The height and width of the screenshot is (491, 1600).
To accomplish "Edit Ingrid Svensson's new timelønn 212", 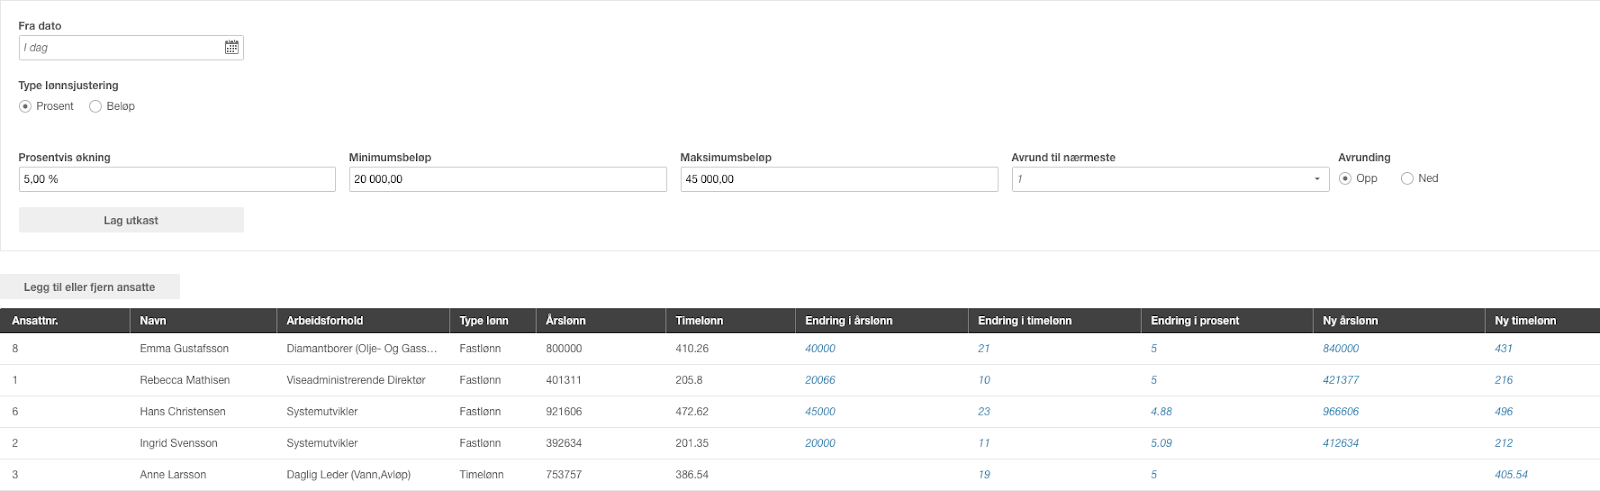I will 1504,443.
